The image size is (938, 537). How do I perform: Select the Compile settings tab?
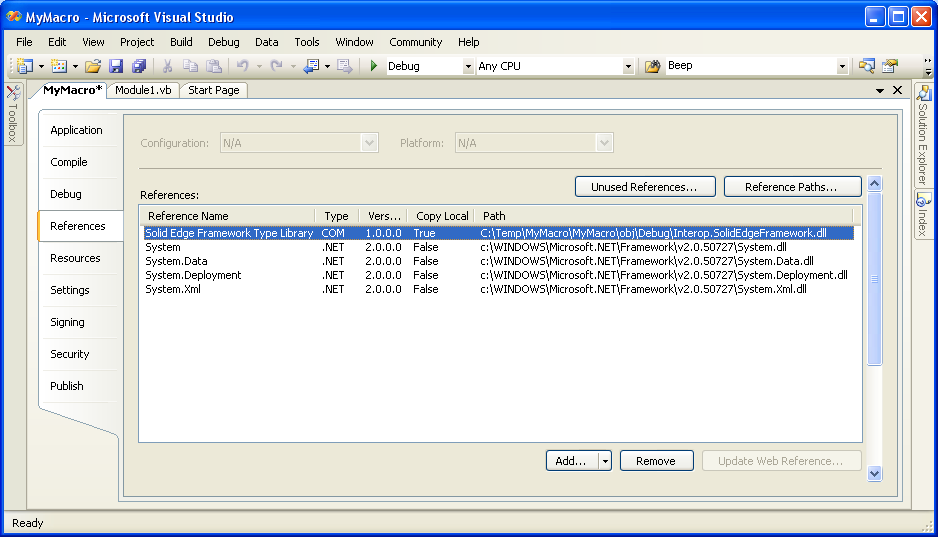pyautogui.click(x=69, y=162)
